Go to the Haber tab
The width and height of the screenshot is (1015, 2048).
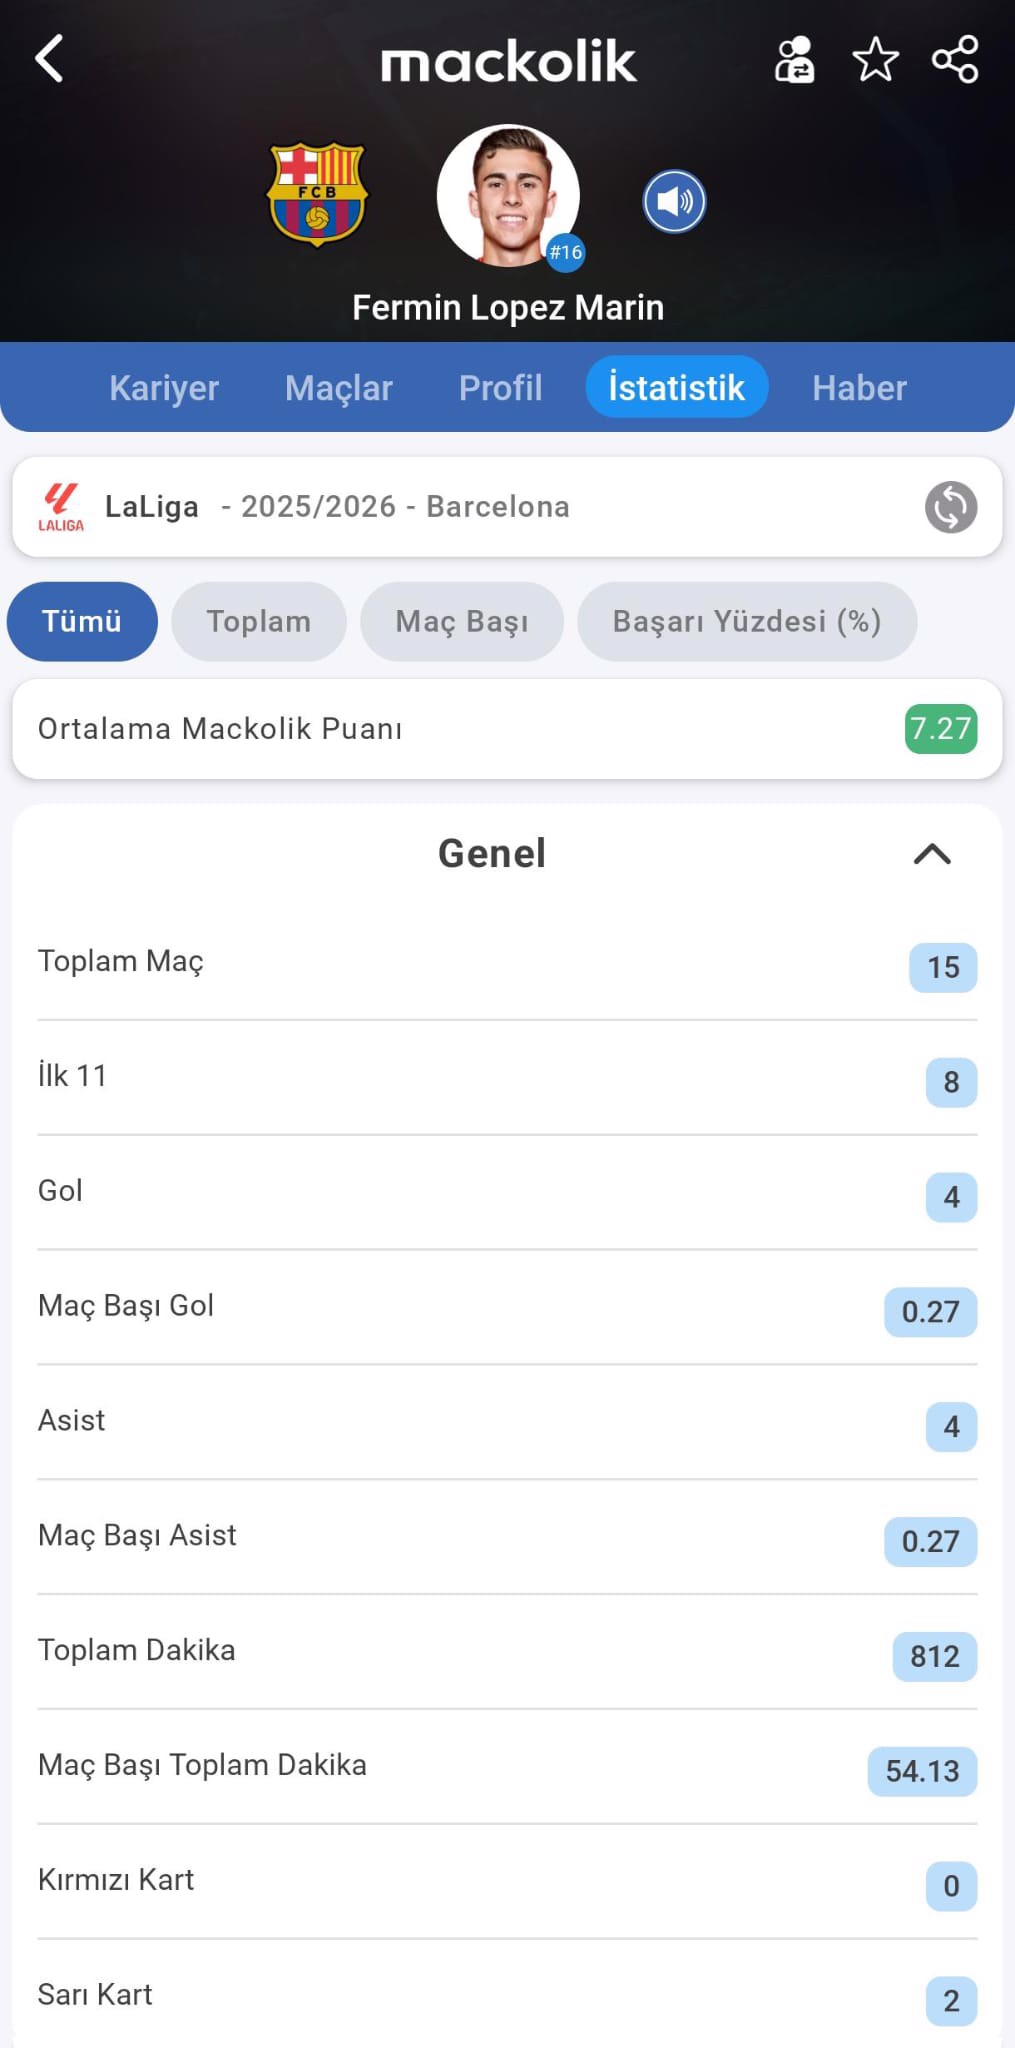(859, 388)
